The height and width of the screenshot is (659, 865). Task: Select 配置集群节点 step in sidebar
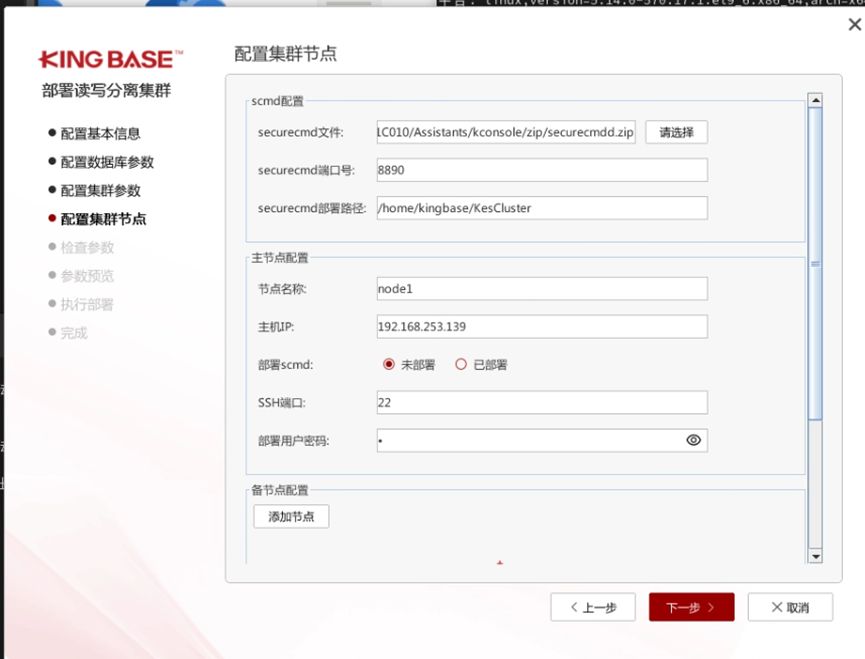click(x=103, y=219)
